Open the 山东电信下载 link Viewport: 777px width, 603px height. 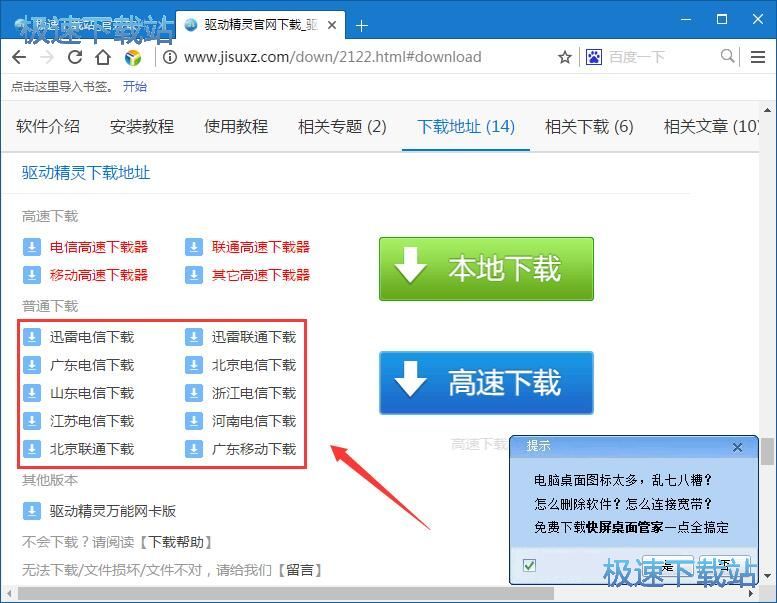coord(92,393)
